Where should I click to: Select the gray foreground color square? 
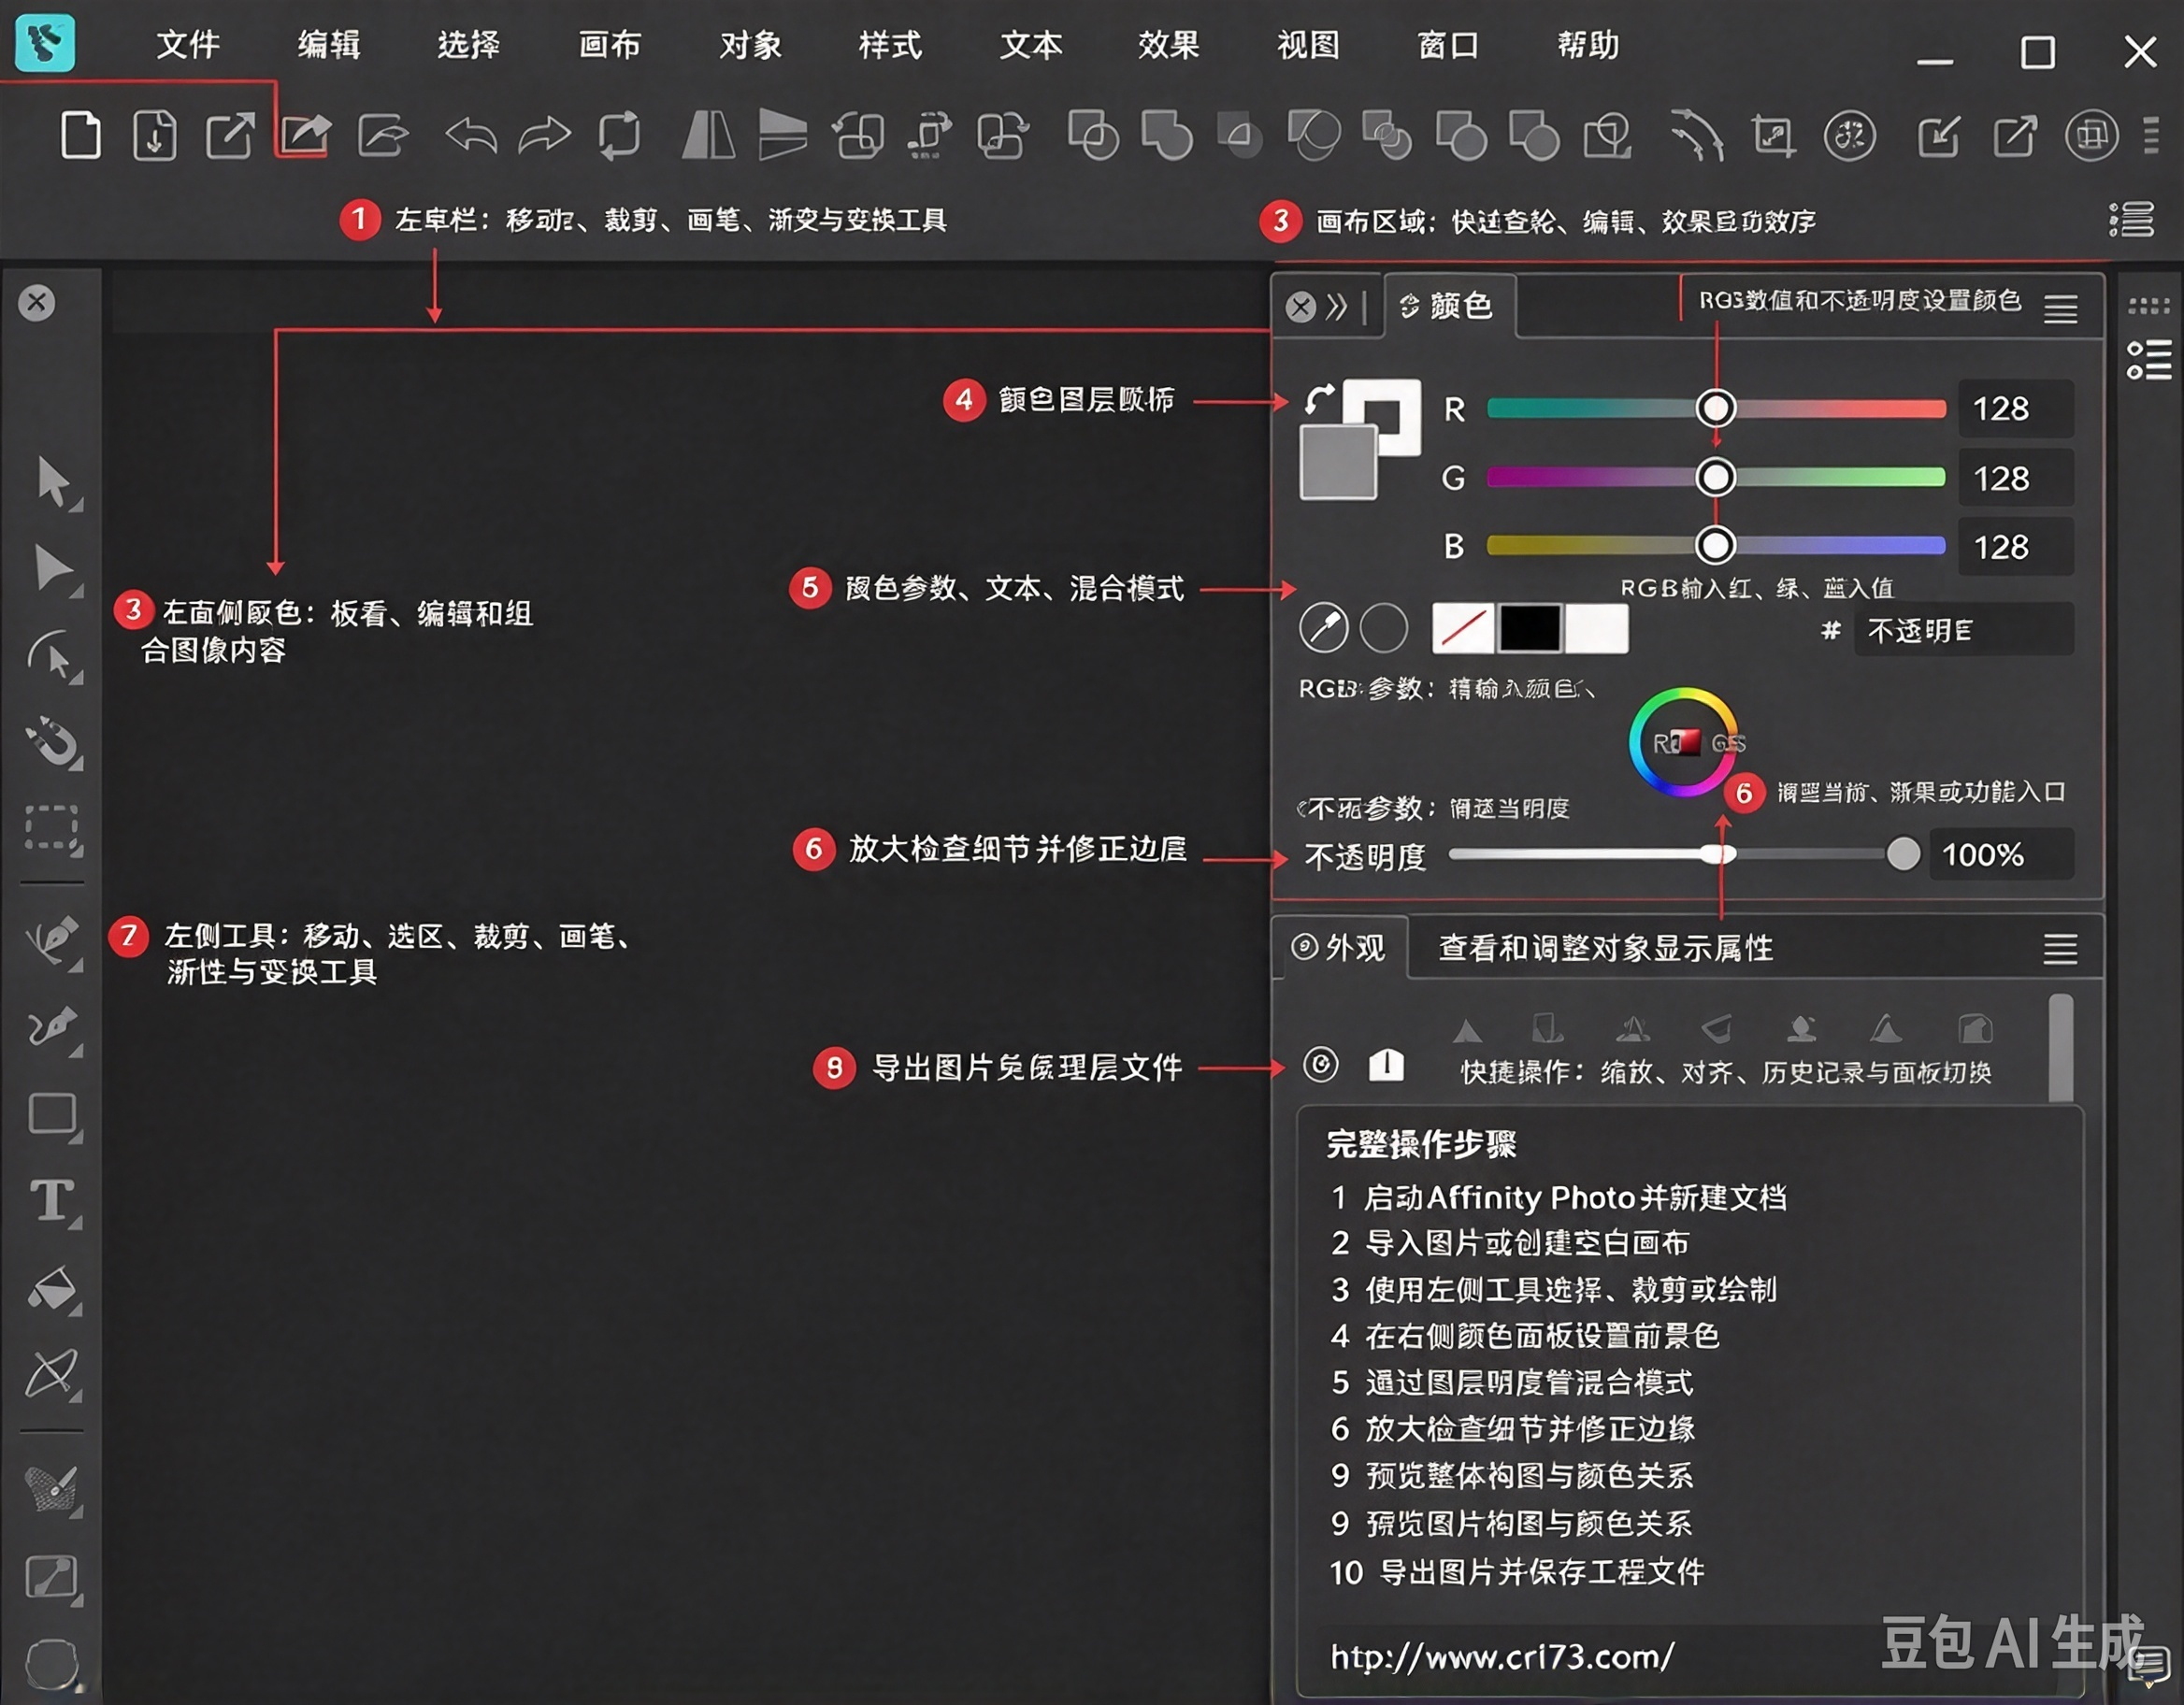1338,462
